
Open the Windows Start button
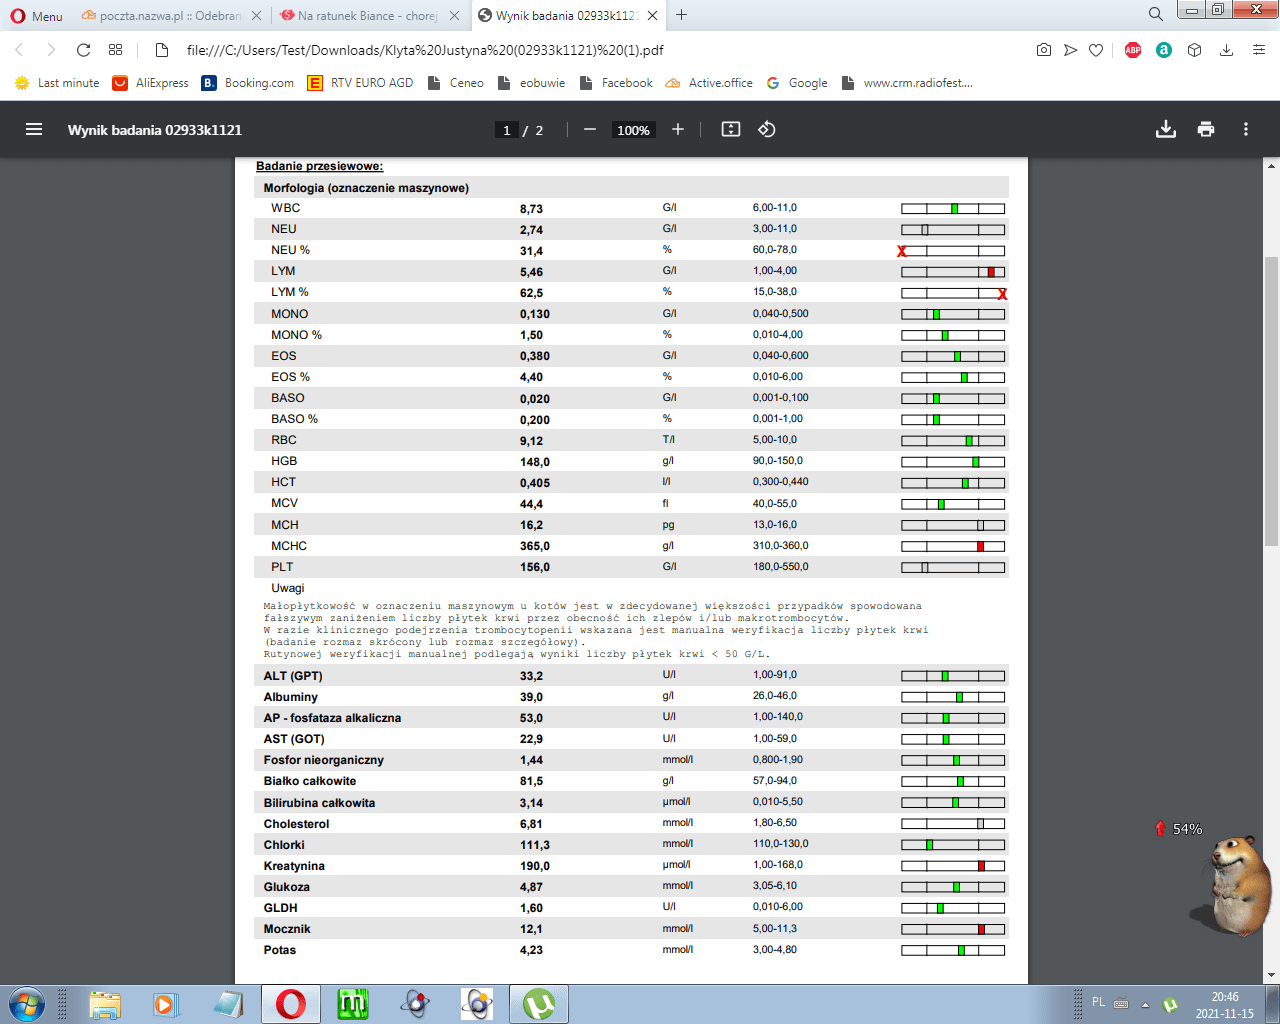[x=27, y=1004]
